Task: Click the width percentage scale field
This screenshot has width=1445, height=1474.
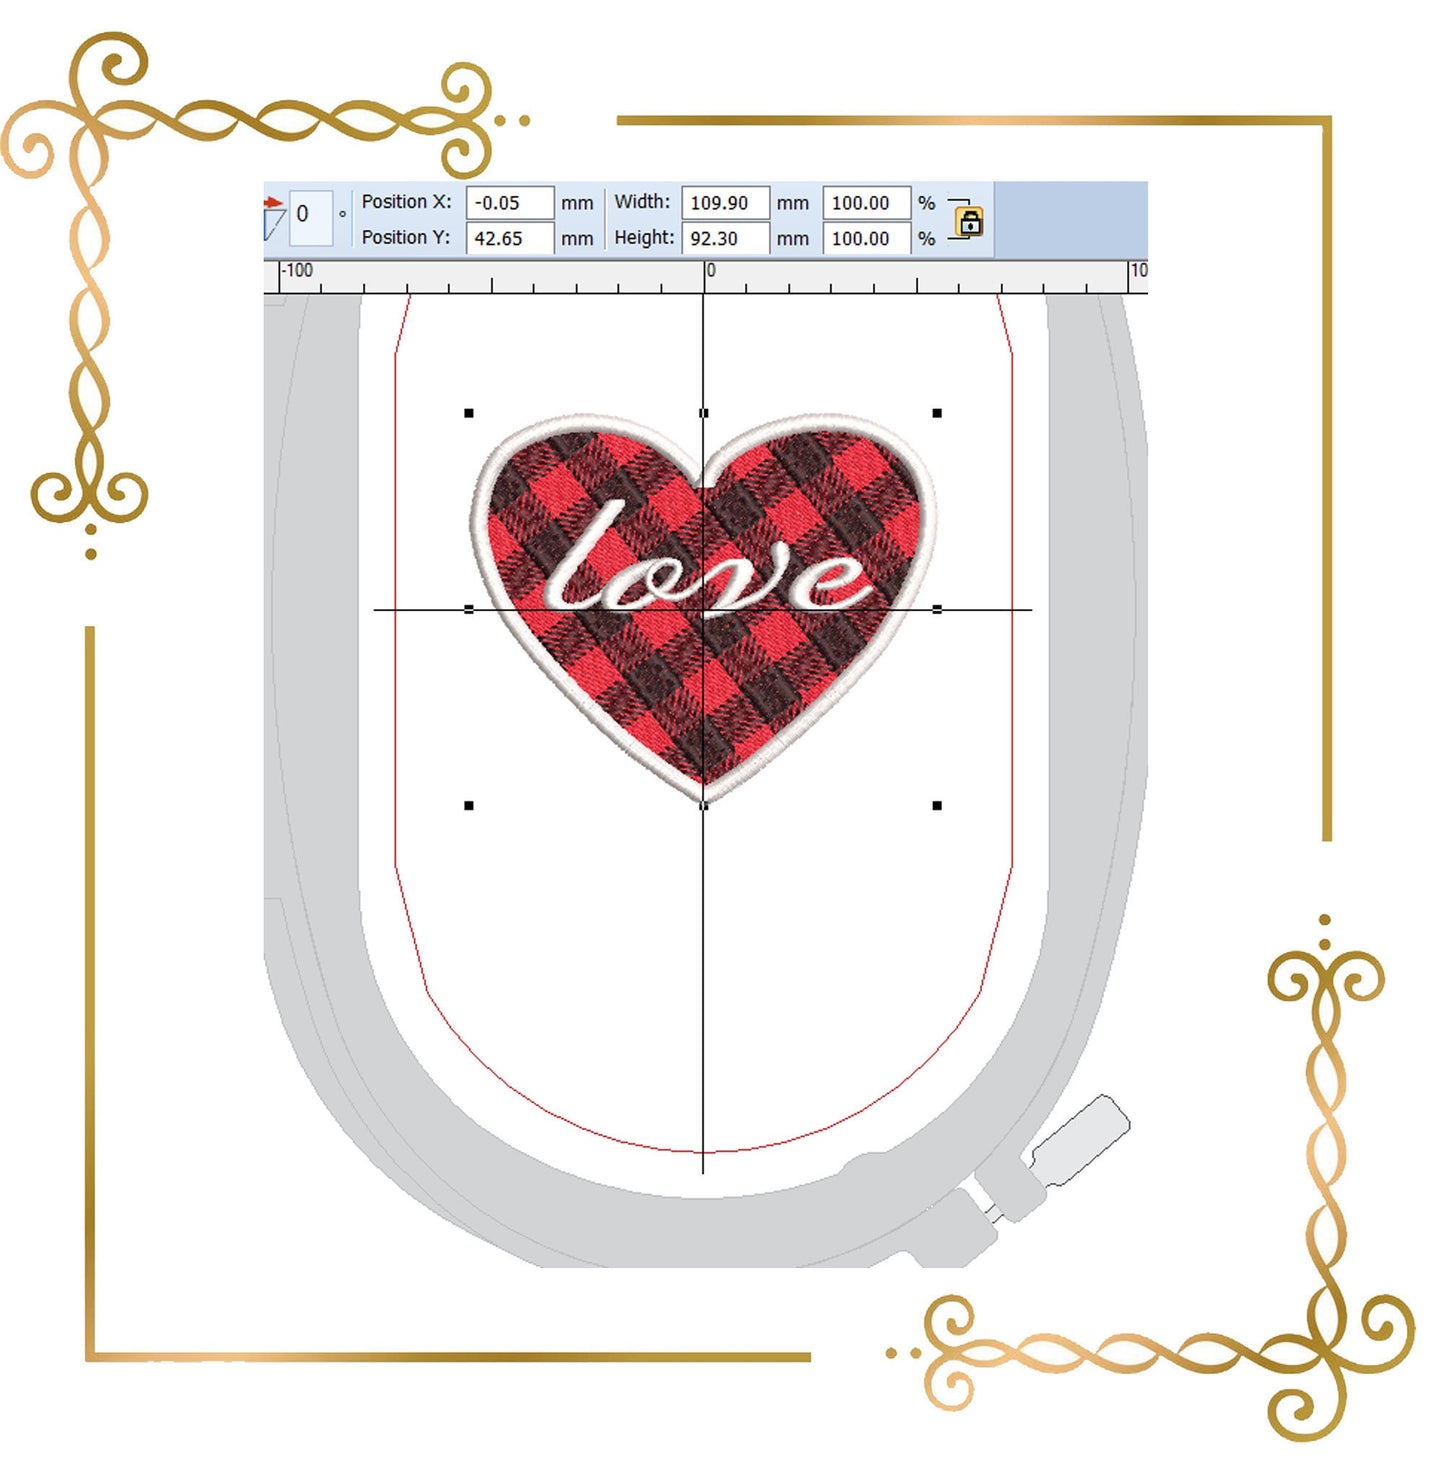Action: pos(866,203)
